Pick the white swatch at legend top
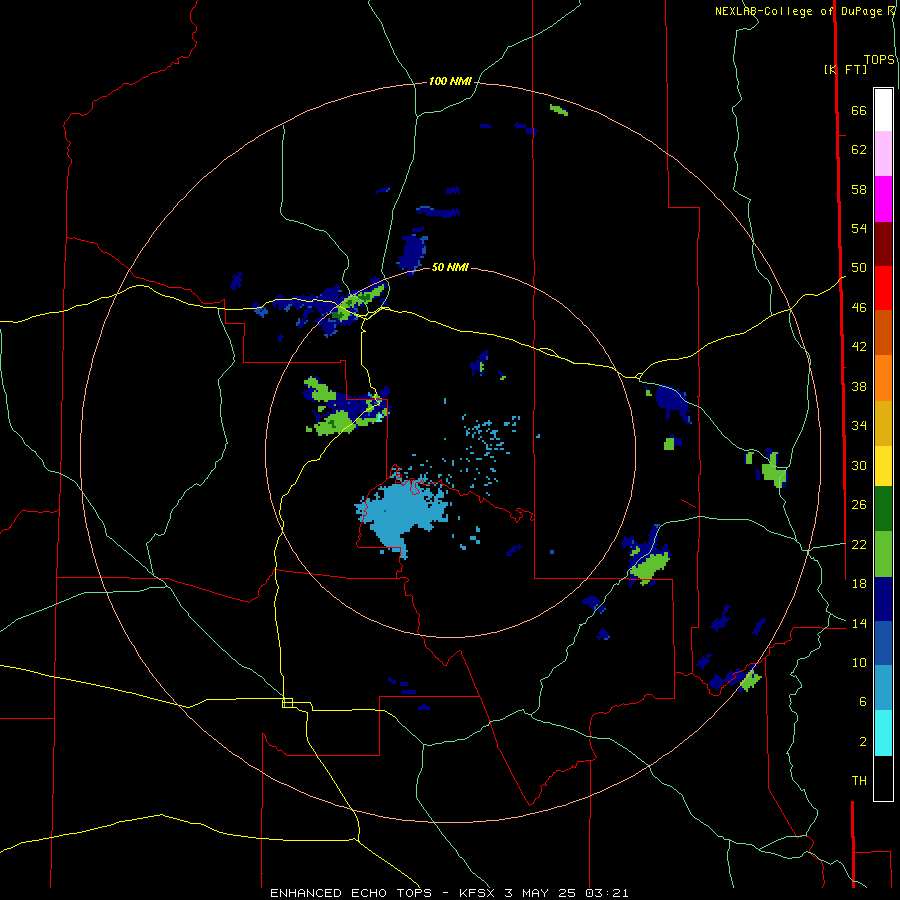This screenshot has height=900, width=900. (883, 110)
